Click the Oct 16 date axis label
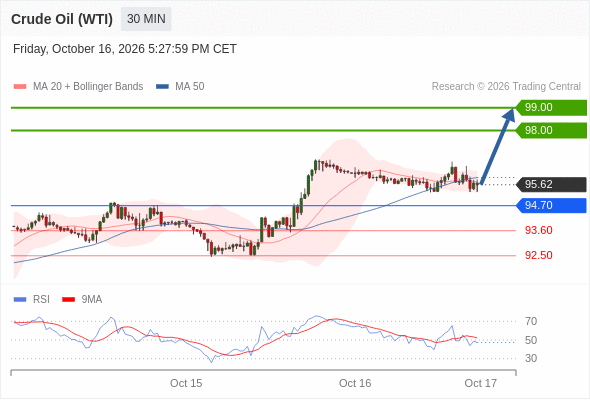Screen dimensions: 590x400 (x=355, y=383)
